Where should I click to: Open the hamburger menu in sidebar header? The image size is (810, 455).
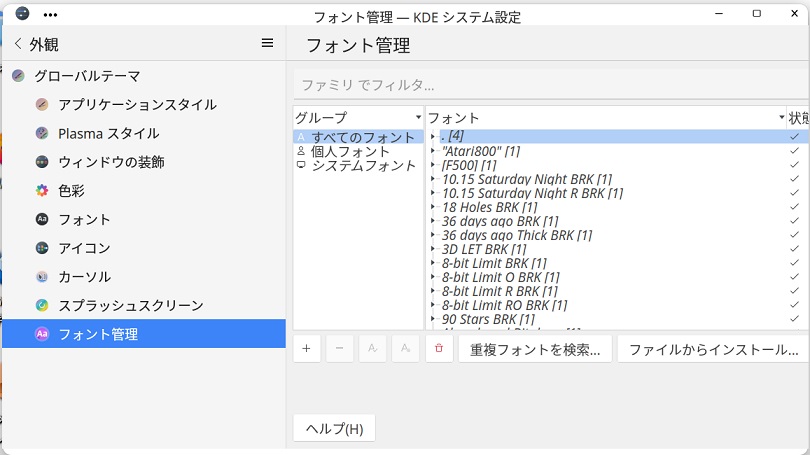click(x=268, y=43)
